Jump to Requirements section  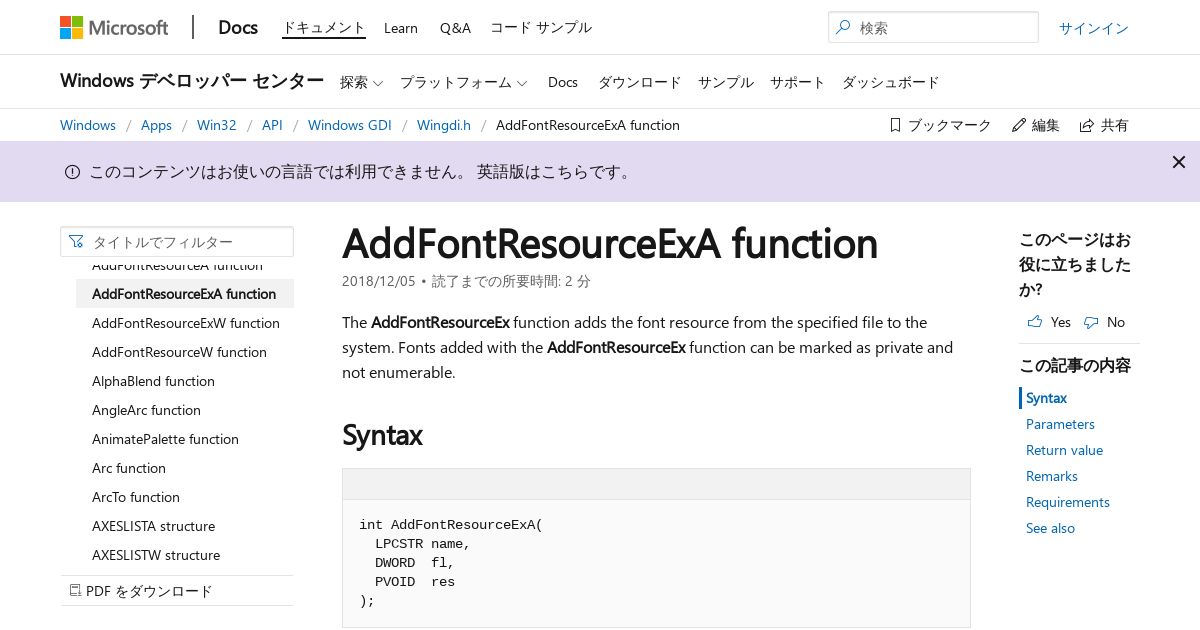tap(1068, 502)
